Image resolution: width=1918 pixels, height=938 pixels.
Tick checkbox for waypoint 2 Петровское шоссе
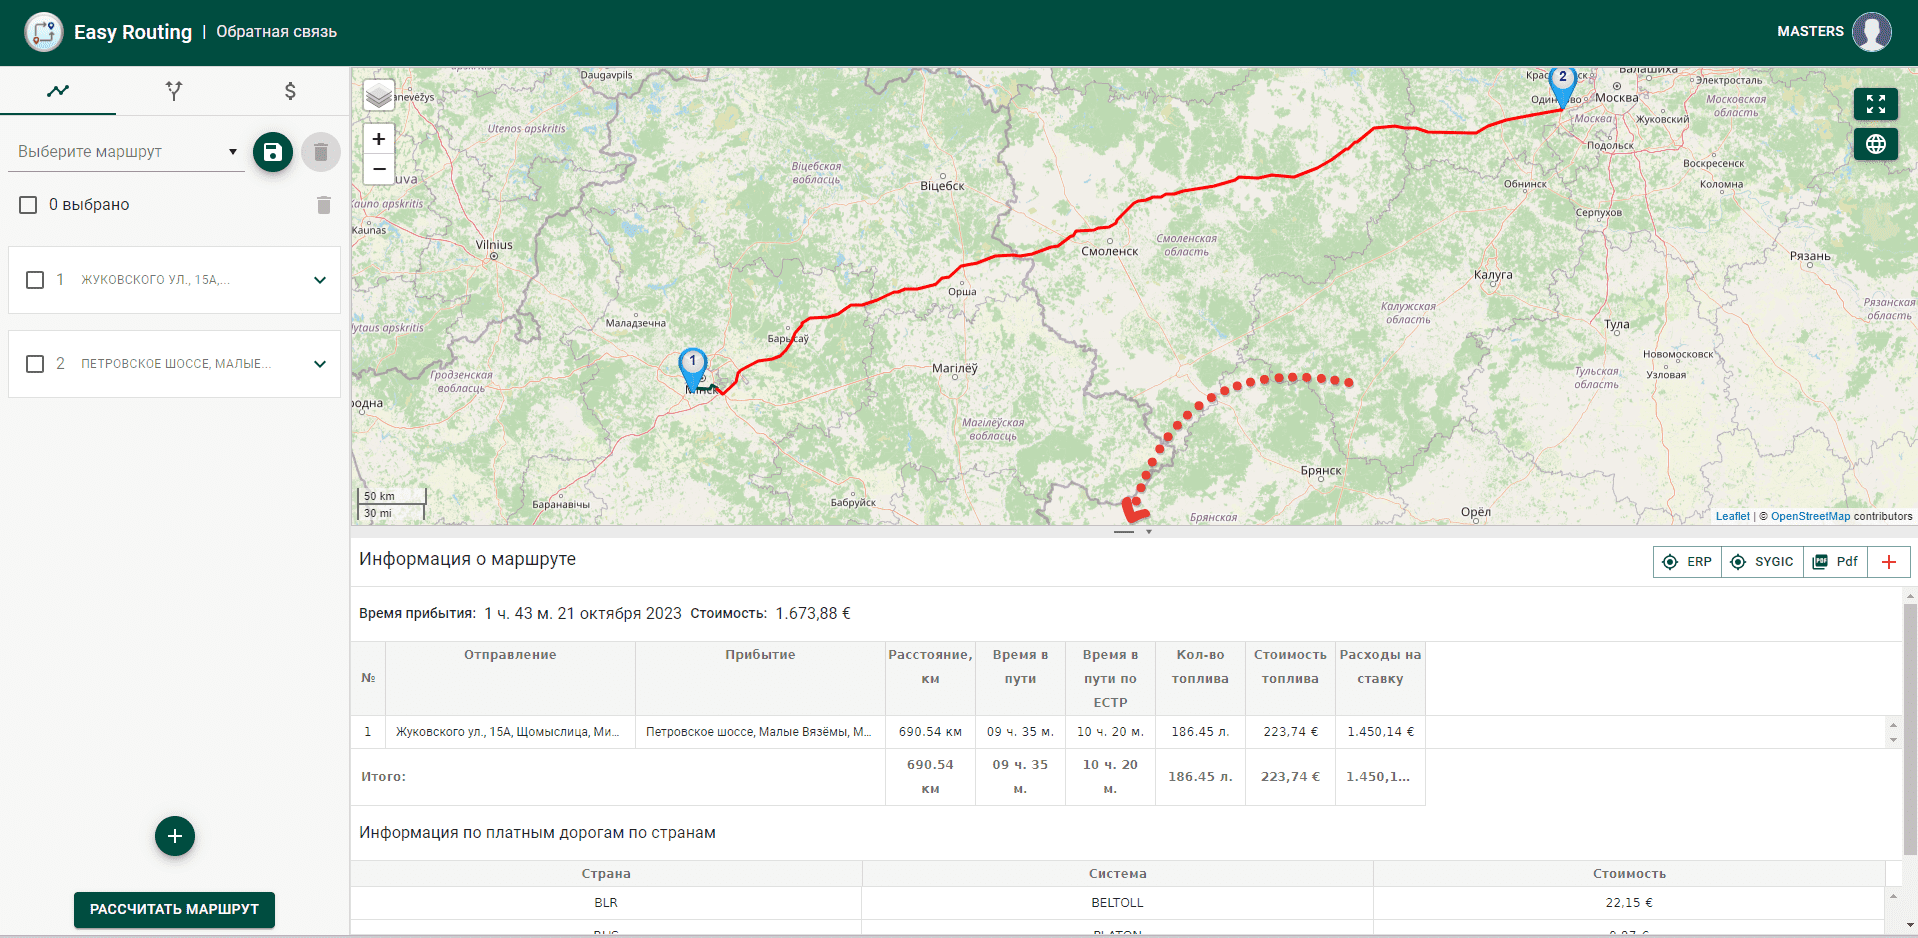click(x=35, y=364)
